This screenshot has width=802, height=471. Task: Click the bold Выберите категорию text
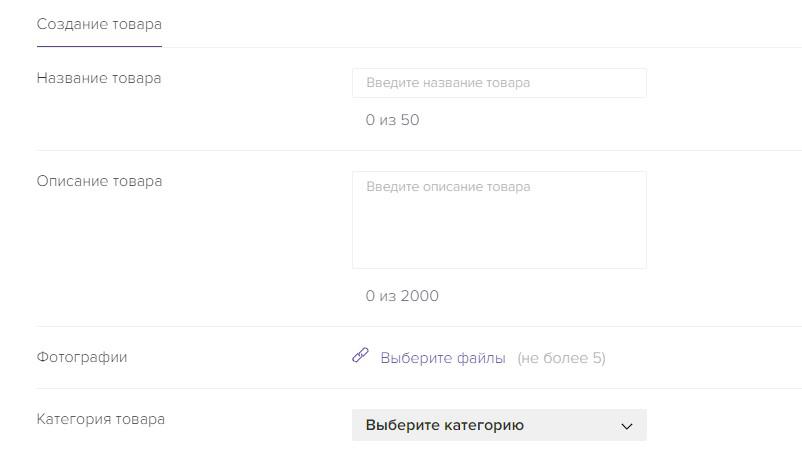(x=444, y=425)
